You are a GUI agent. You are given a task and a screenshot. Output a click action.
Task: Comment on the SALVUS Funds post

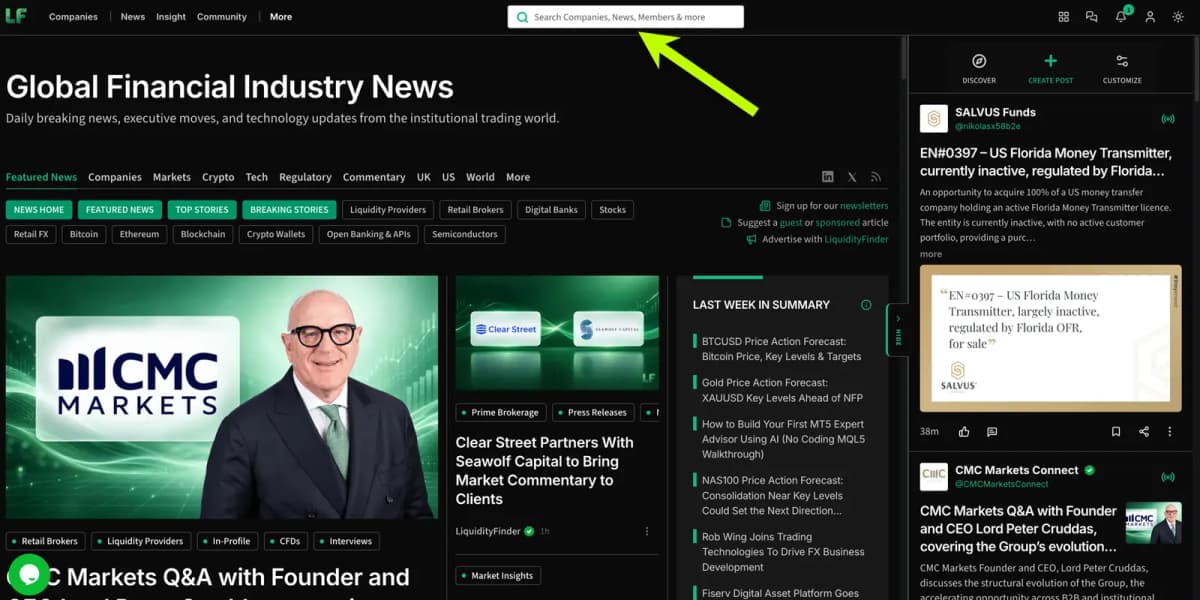pos(992,432)
